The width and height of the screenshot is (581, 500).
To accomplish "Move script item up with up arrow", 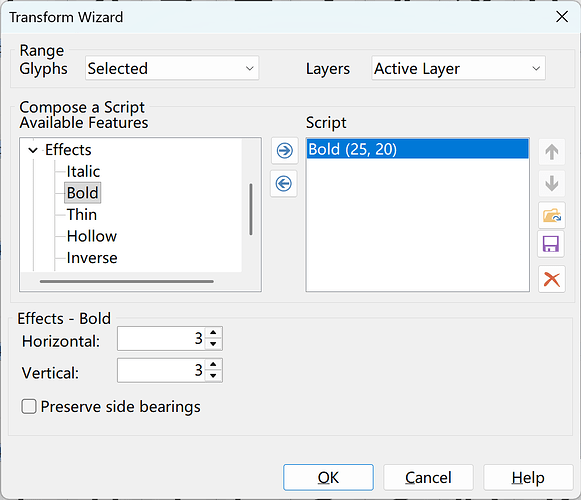I will 552,152.
